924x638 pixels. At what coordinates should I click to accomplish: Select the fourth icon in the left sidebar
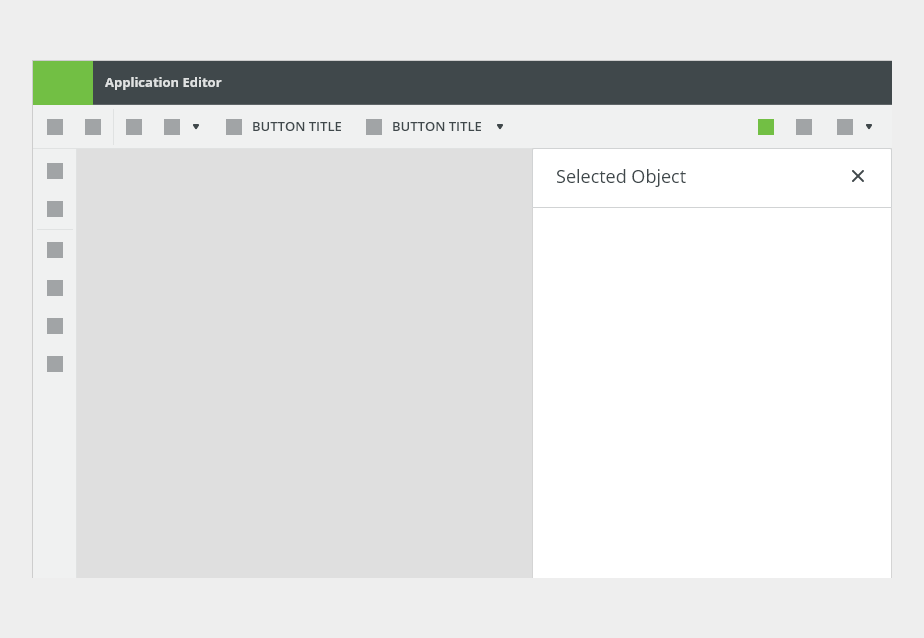(55, 288)
